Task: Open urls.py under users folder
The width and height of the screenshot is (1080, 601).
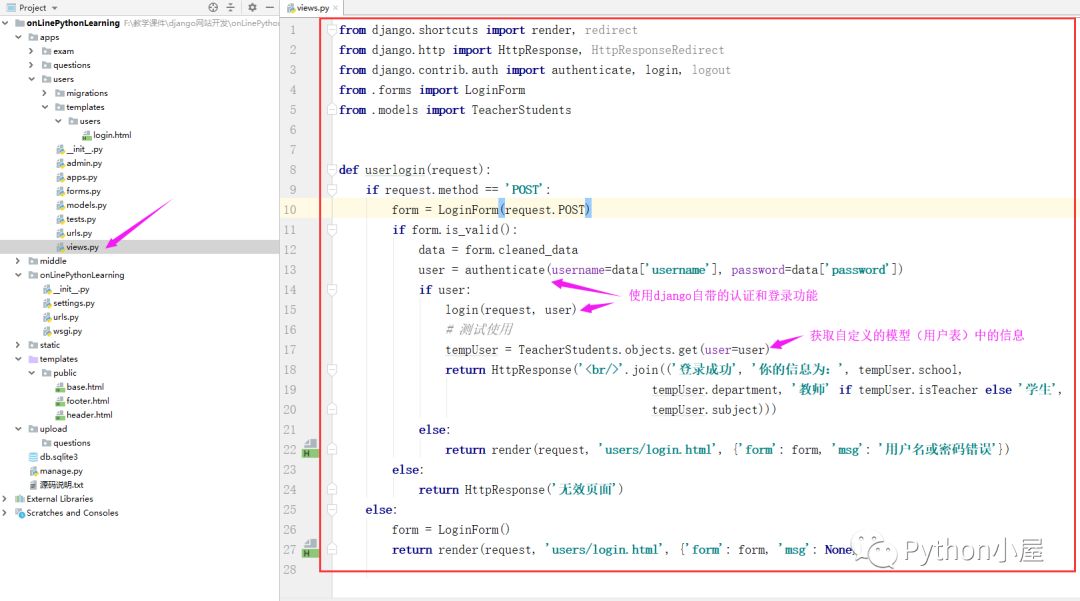Action: point(79,233)
